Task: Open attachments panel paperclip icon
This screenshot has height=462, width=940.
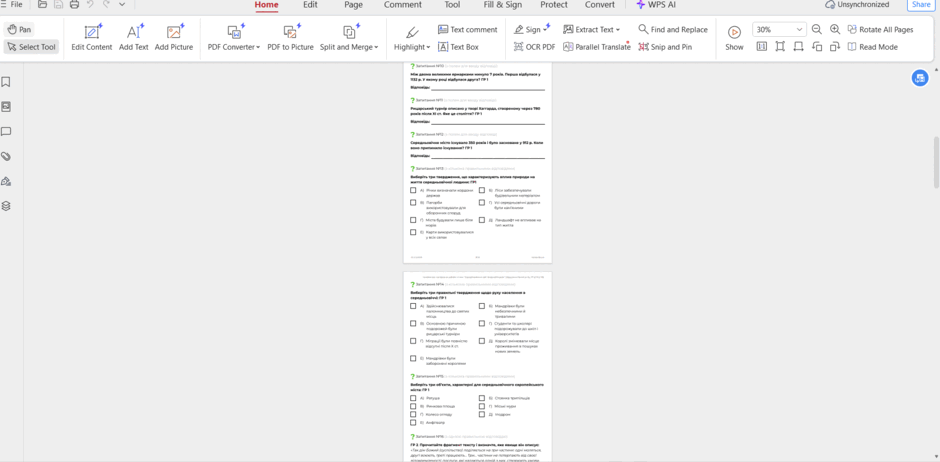Action: (x=6, y=156)
